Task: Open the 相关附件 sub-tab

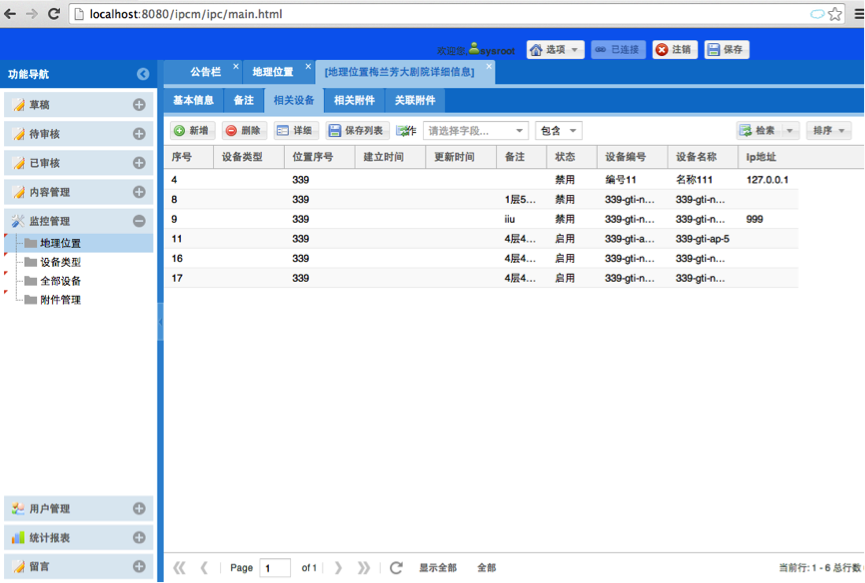Action: tap(354, 100)
